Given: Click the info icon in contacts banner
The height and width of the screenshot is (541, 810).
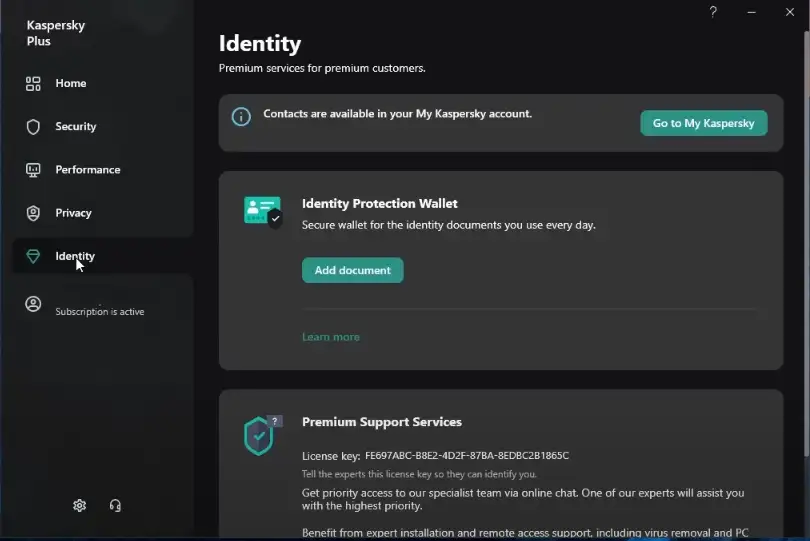Looking at the screenshot, I should [x=241, y=117].
